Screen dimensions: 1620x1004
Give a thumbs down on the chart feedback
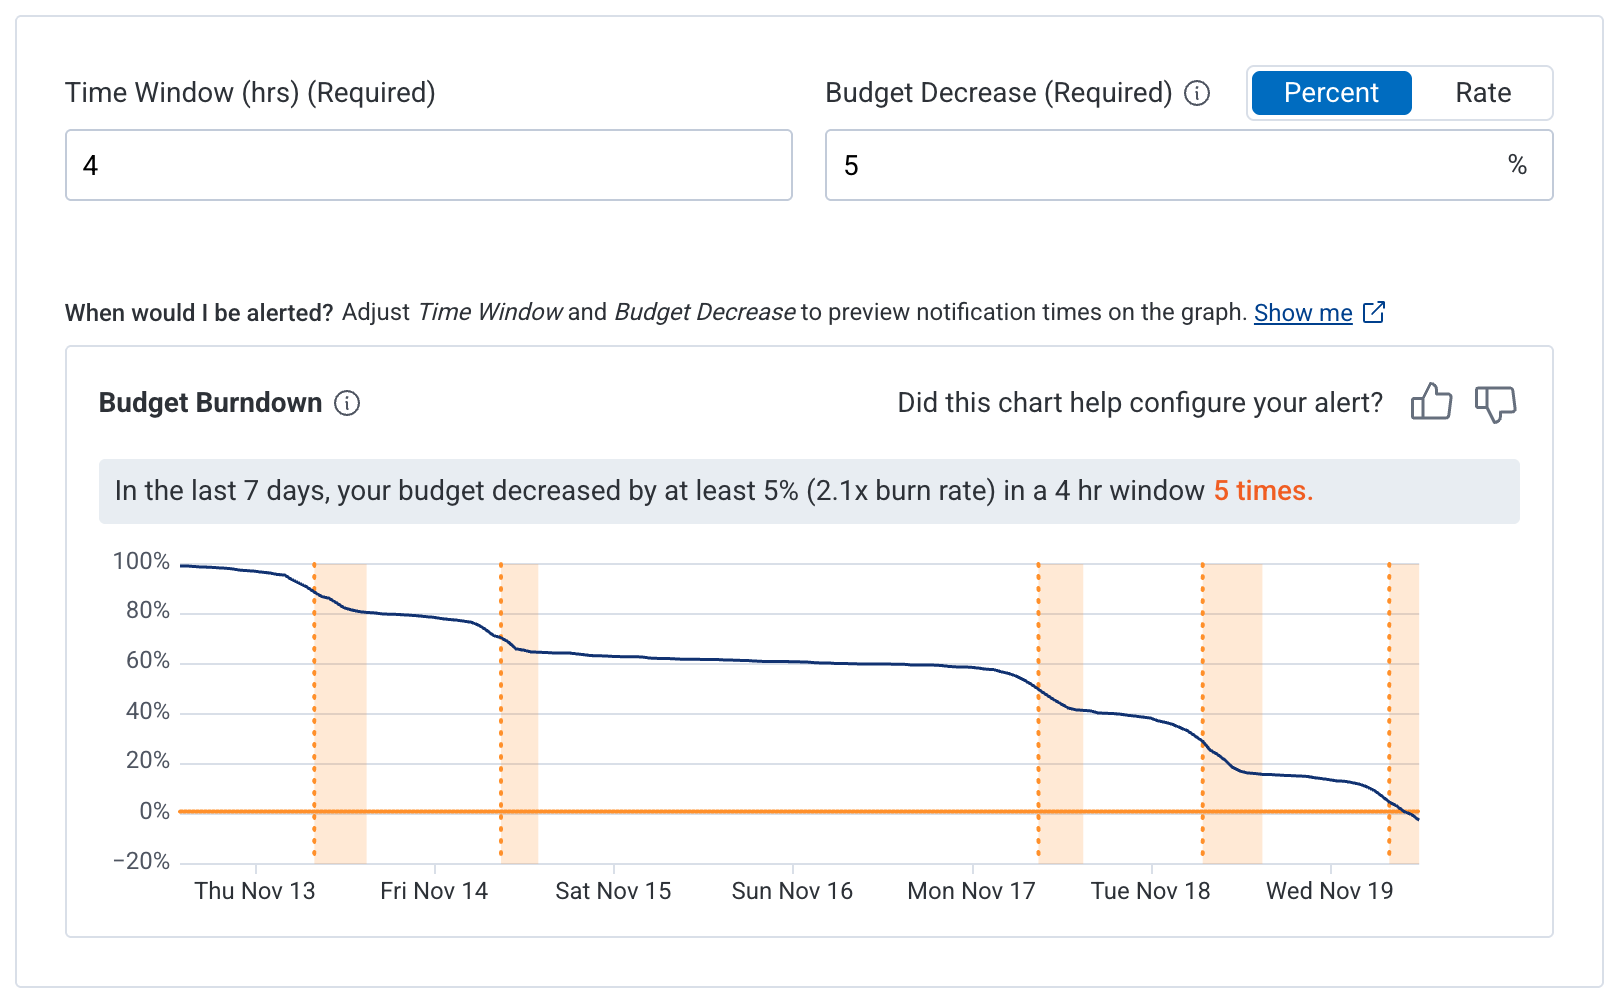[x=1496, y=403]
